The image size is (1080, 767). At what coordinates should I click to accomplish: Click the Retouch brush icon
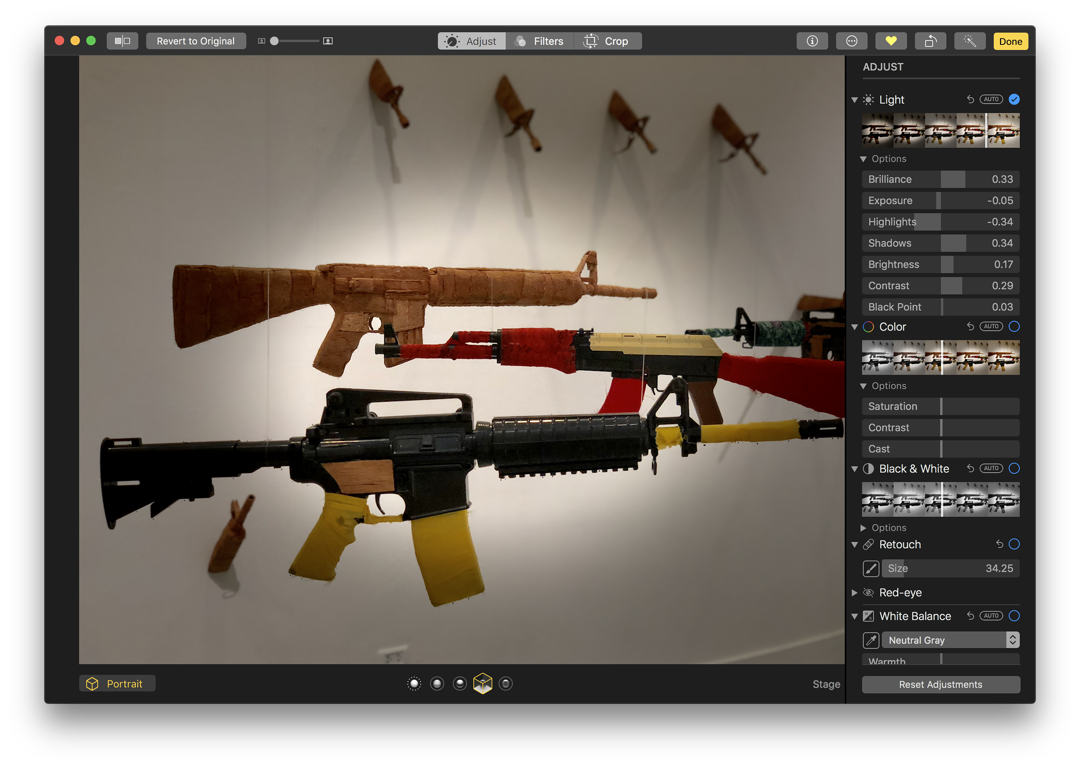pyautogui.click(x=871, y=568)
